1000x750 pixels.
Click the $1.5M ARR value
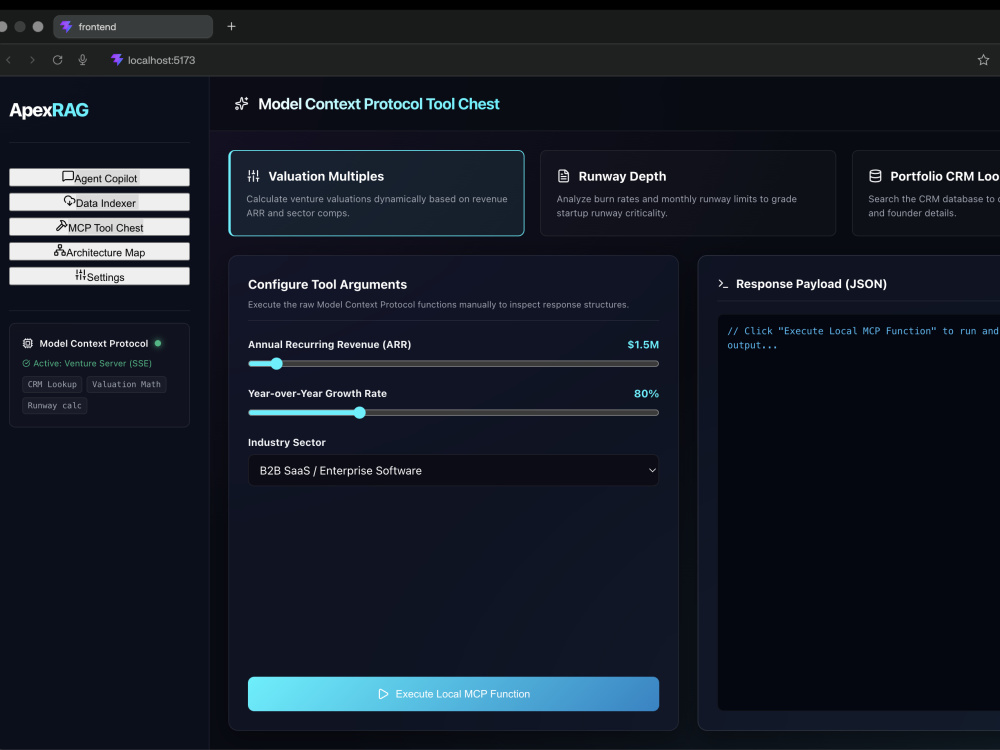click(x=643, y=344)
